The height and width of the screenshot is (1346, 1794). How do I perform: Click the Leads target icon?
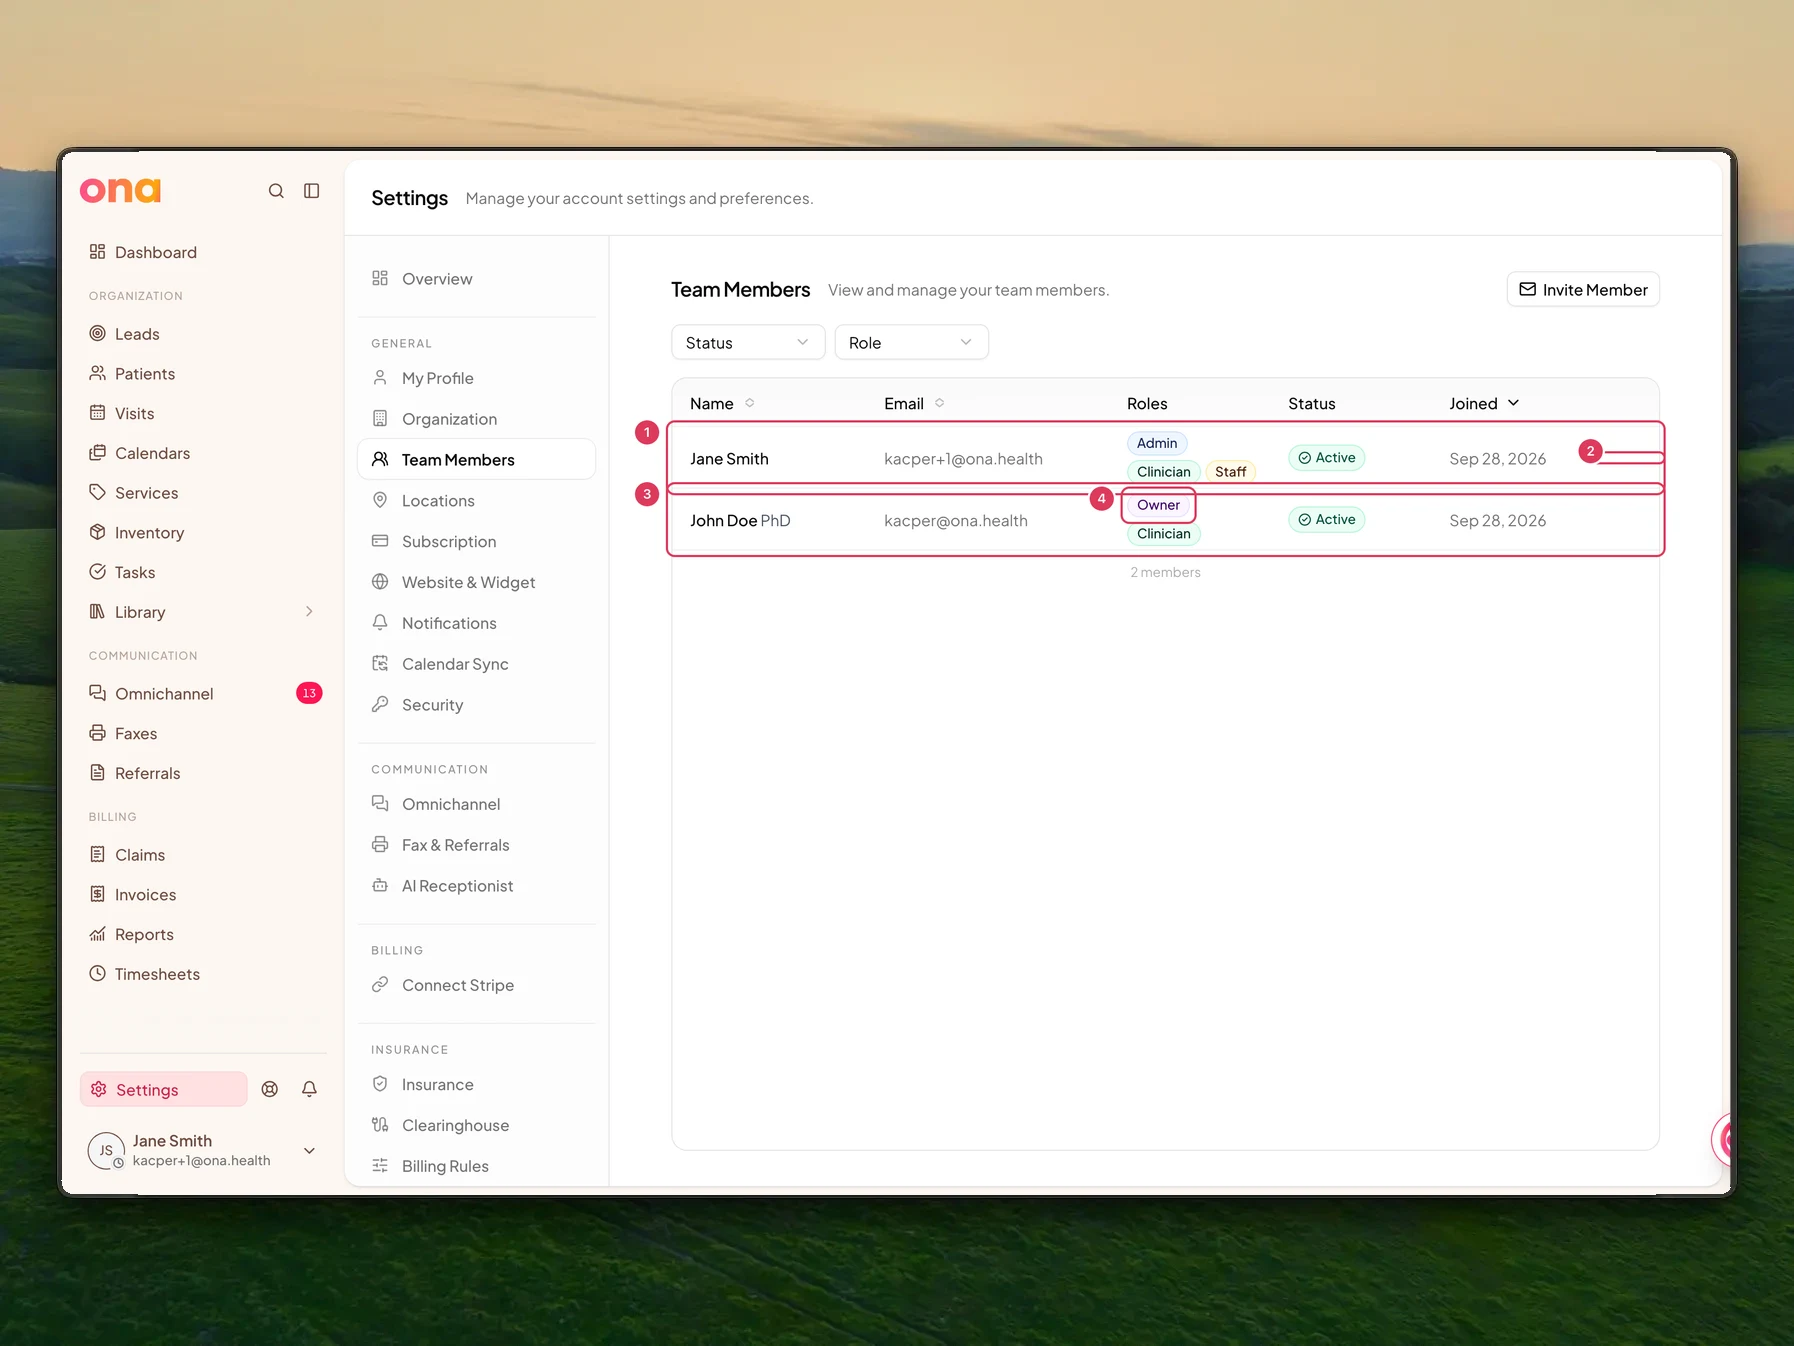(x=97, y=334)
